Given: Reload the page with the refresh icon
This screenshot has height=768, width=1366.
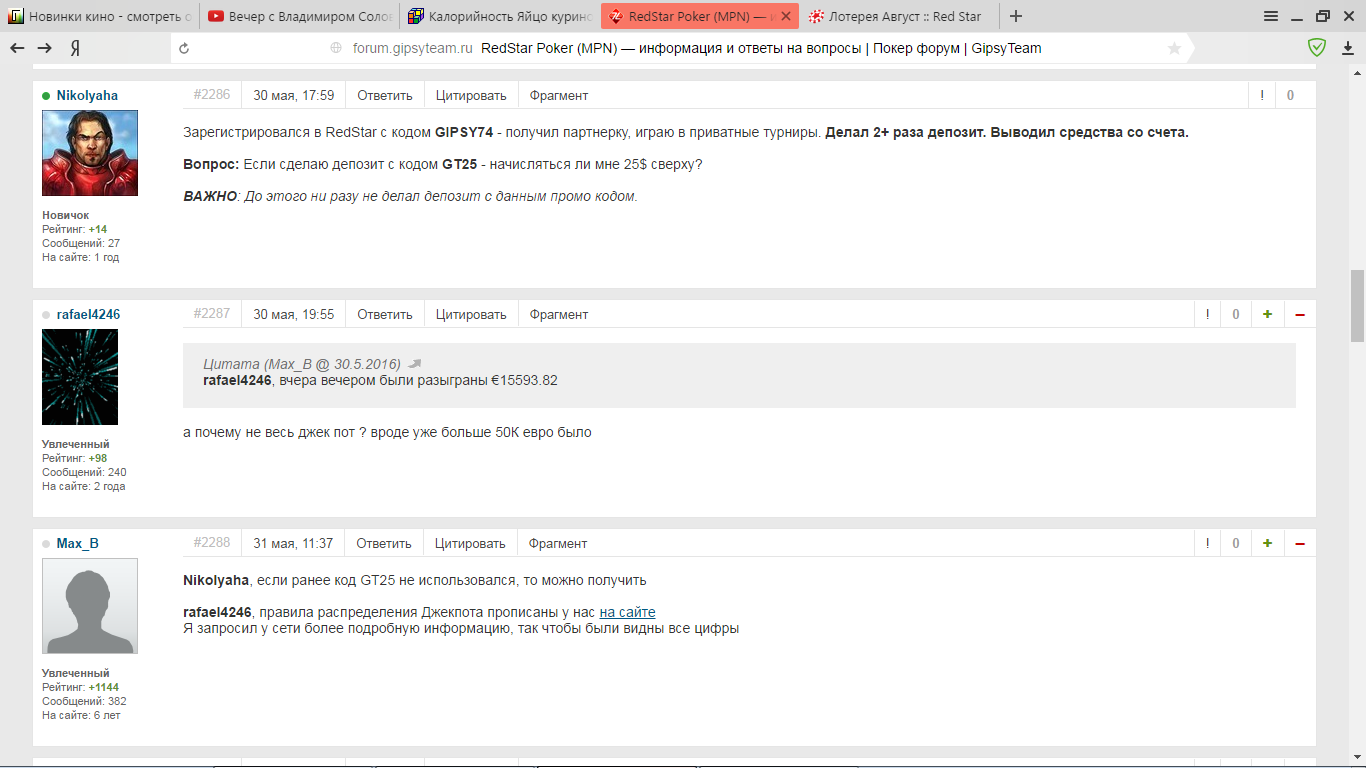Looking at the screenshot, I should [x=183, y=48].
